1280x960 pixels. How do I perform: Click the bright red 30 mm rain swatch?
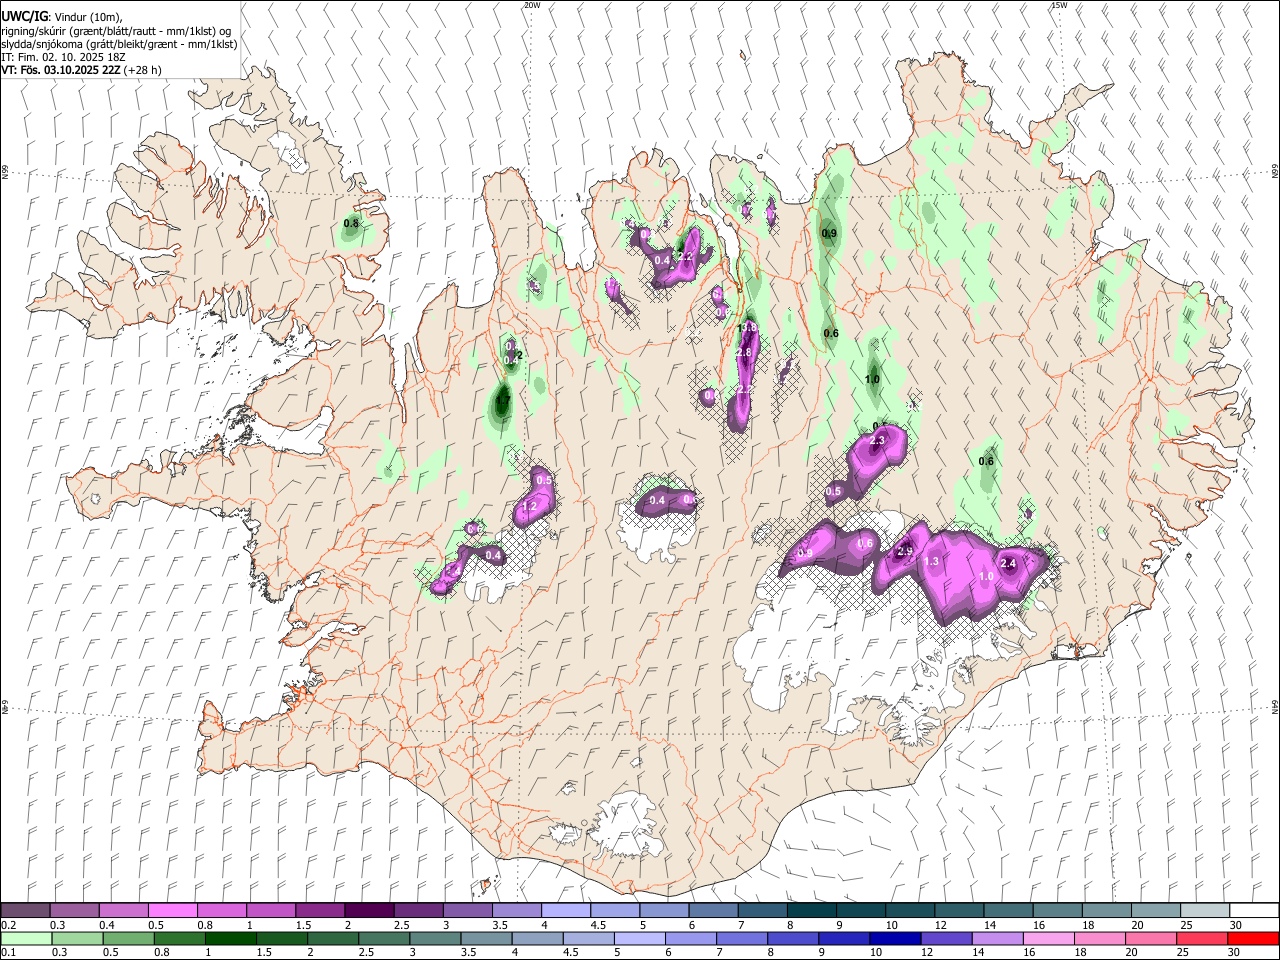[x=1253, y=939]
